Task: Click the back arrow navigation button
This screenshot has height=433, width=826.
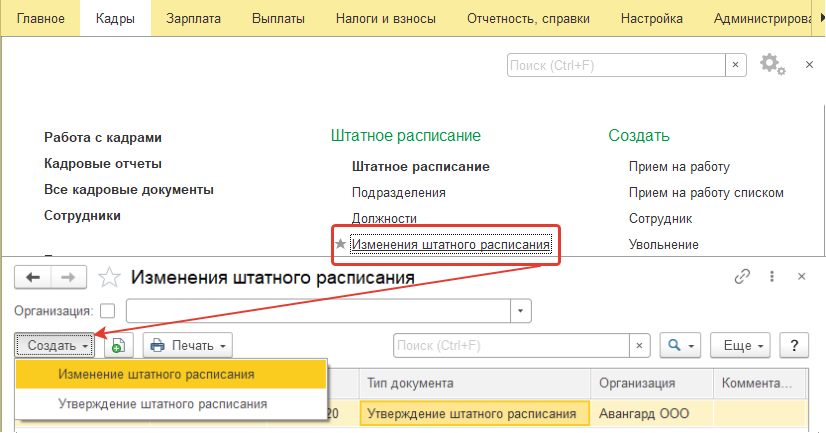Action: click(33, 277)
